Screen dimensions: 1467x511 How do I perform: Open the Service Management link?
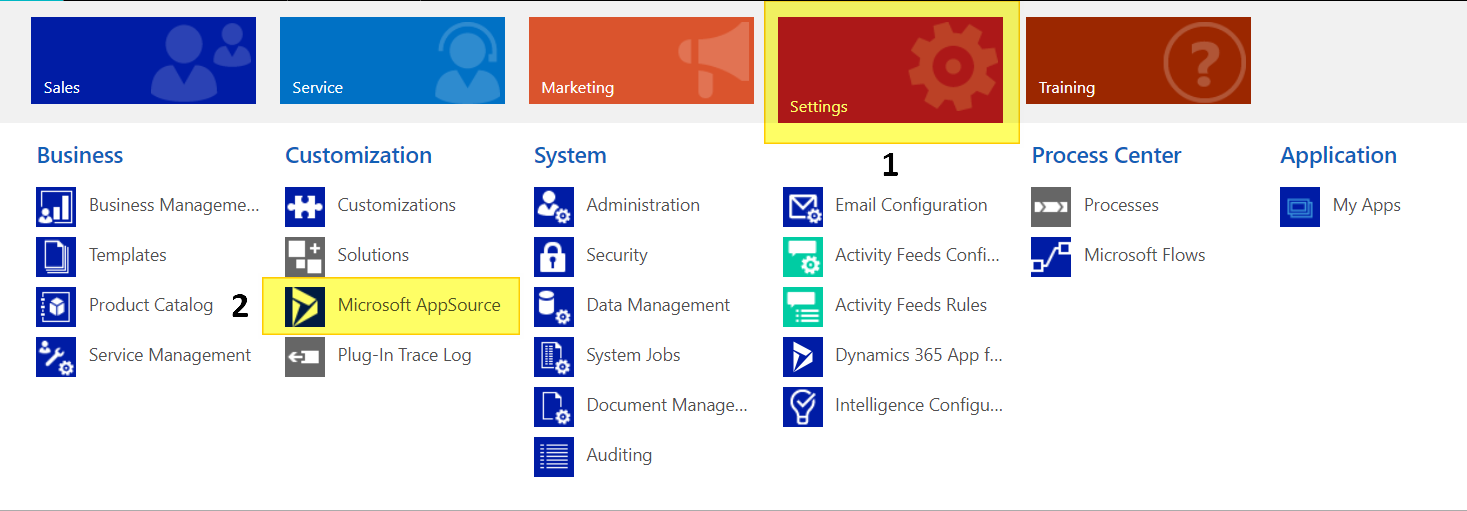click(170, 355)
